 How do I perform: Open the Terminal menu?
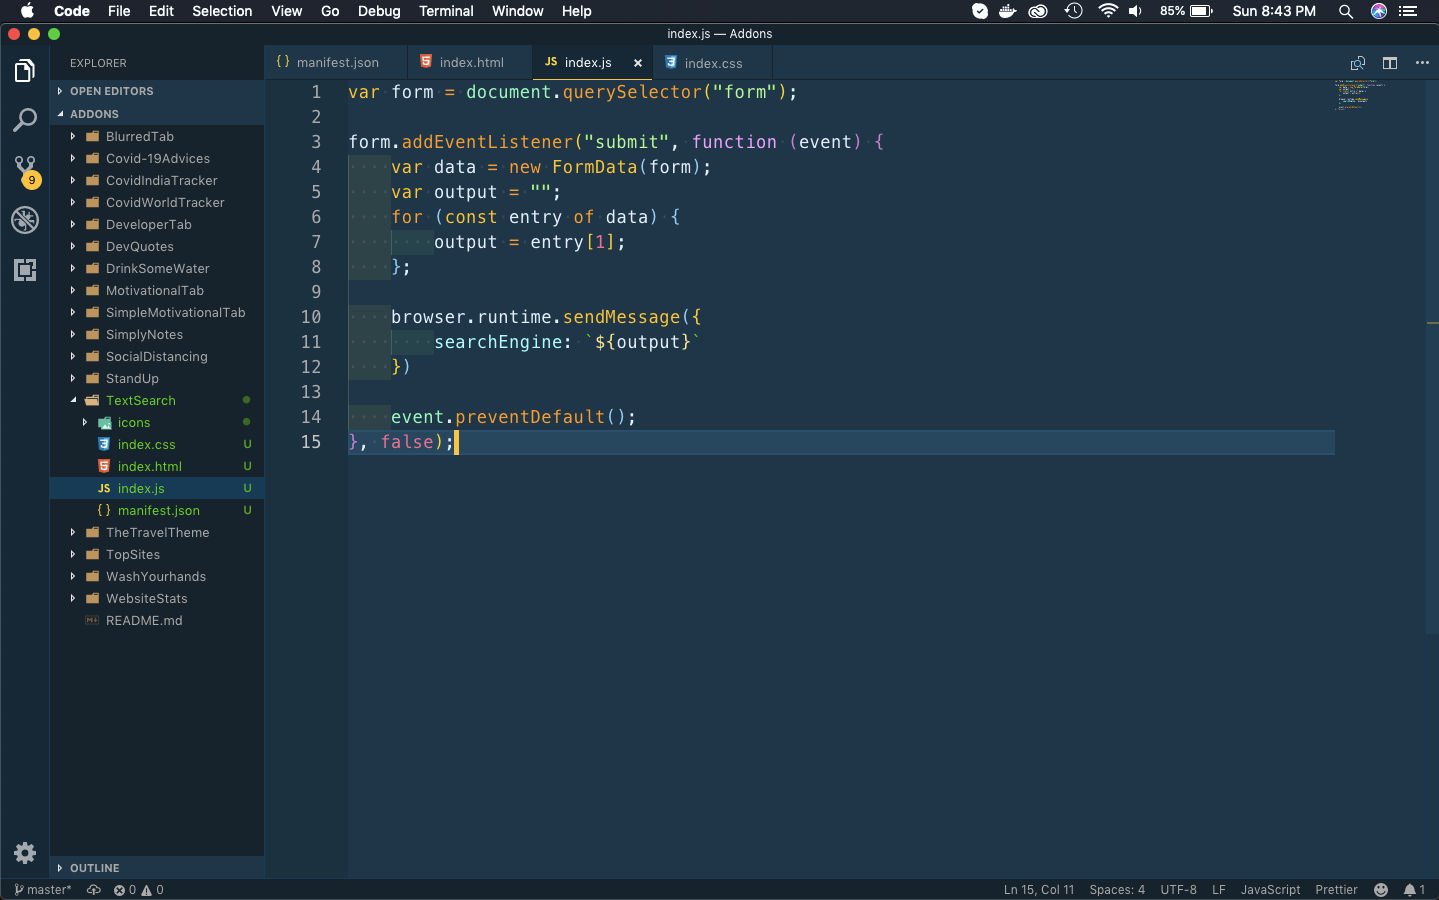(x=446, y=11)
